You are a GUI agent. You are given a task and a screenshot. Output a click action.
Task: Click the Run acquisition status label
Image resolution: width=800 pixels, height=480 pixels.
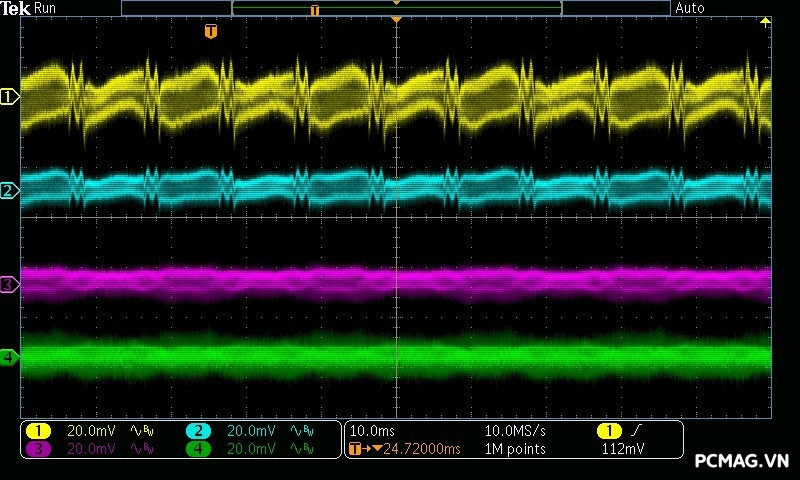point(46,8)
